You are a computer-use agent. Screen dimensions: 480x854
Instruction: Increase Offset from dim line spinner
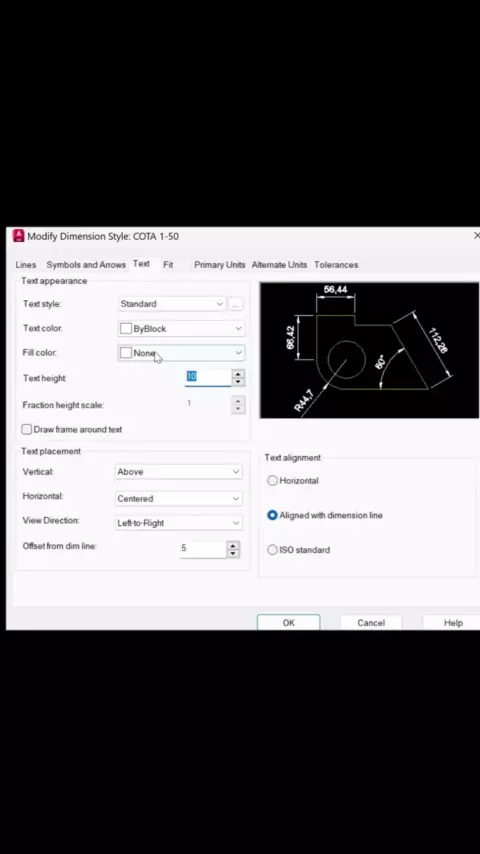[233, 545]
